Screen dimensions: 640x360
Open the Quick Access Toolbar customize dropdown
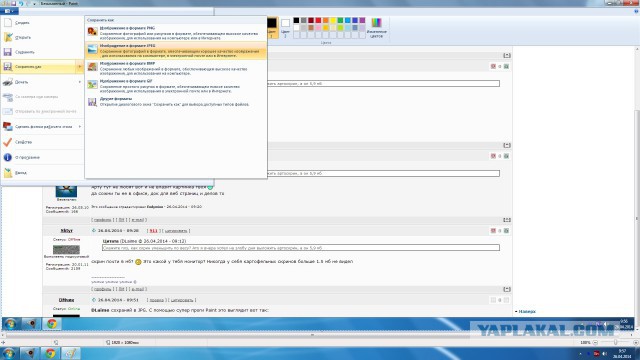click(34, 4)
